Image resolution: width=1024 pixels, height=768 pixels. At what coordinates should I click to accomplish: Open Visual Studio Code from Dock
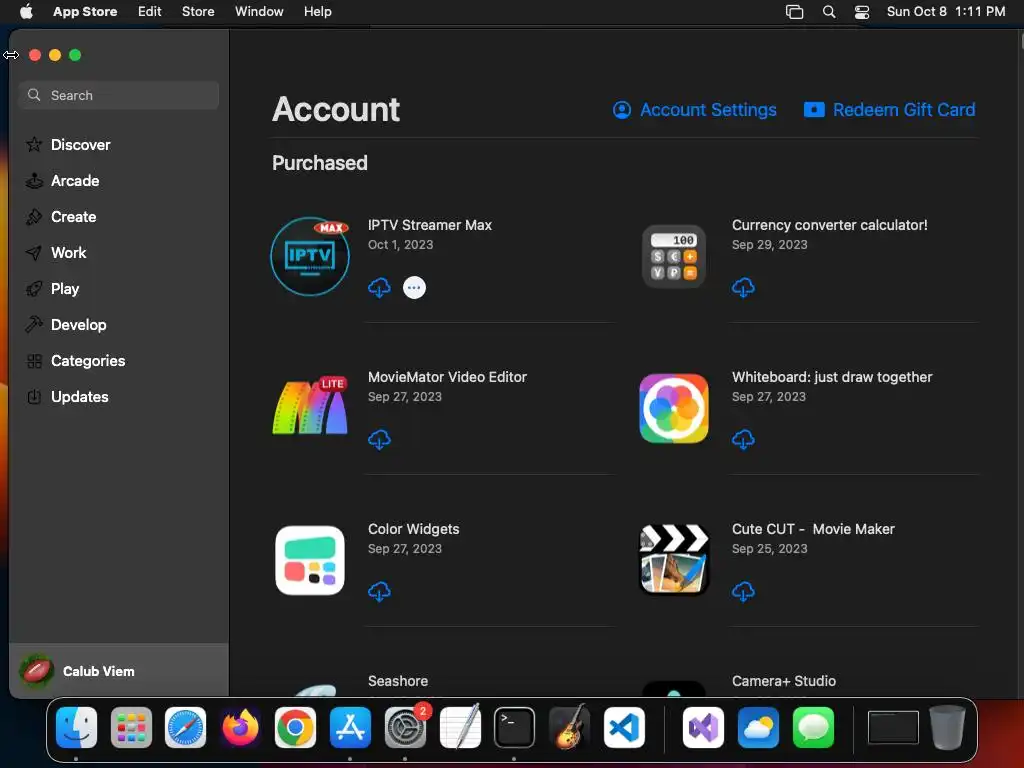tap(624, 727)
